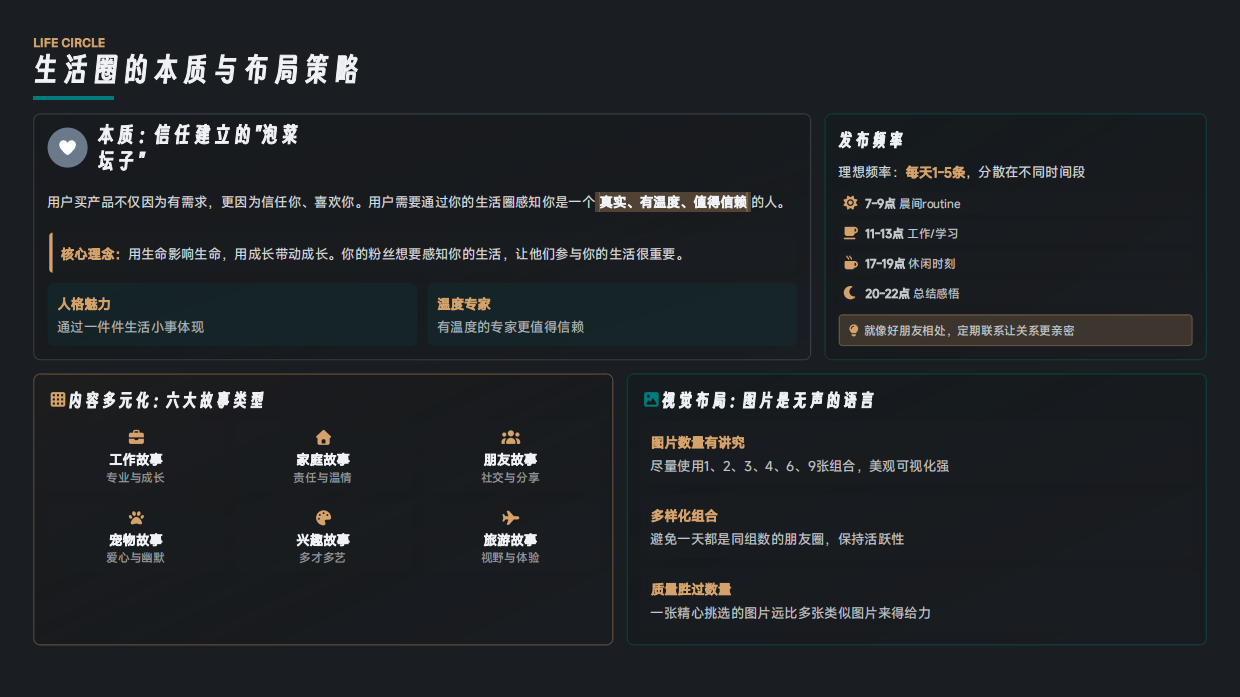
Task: Select the 人格魅力 card
Action: pyautogui.click(x=232, y=314)
